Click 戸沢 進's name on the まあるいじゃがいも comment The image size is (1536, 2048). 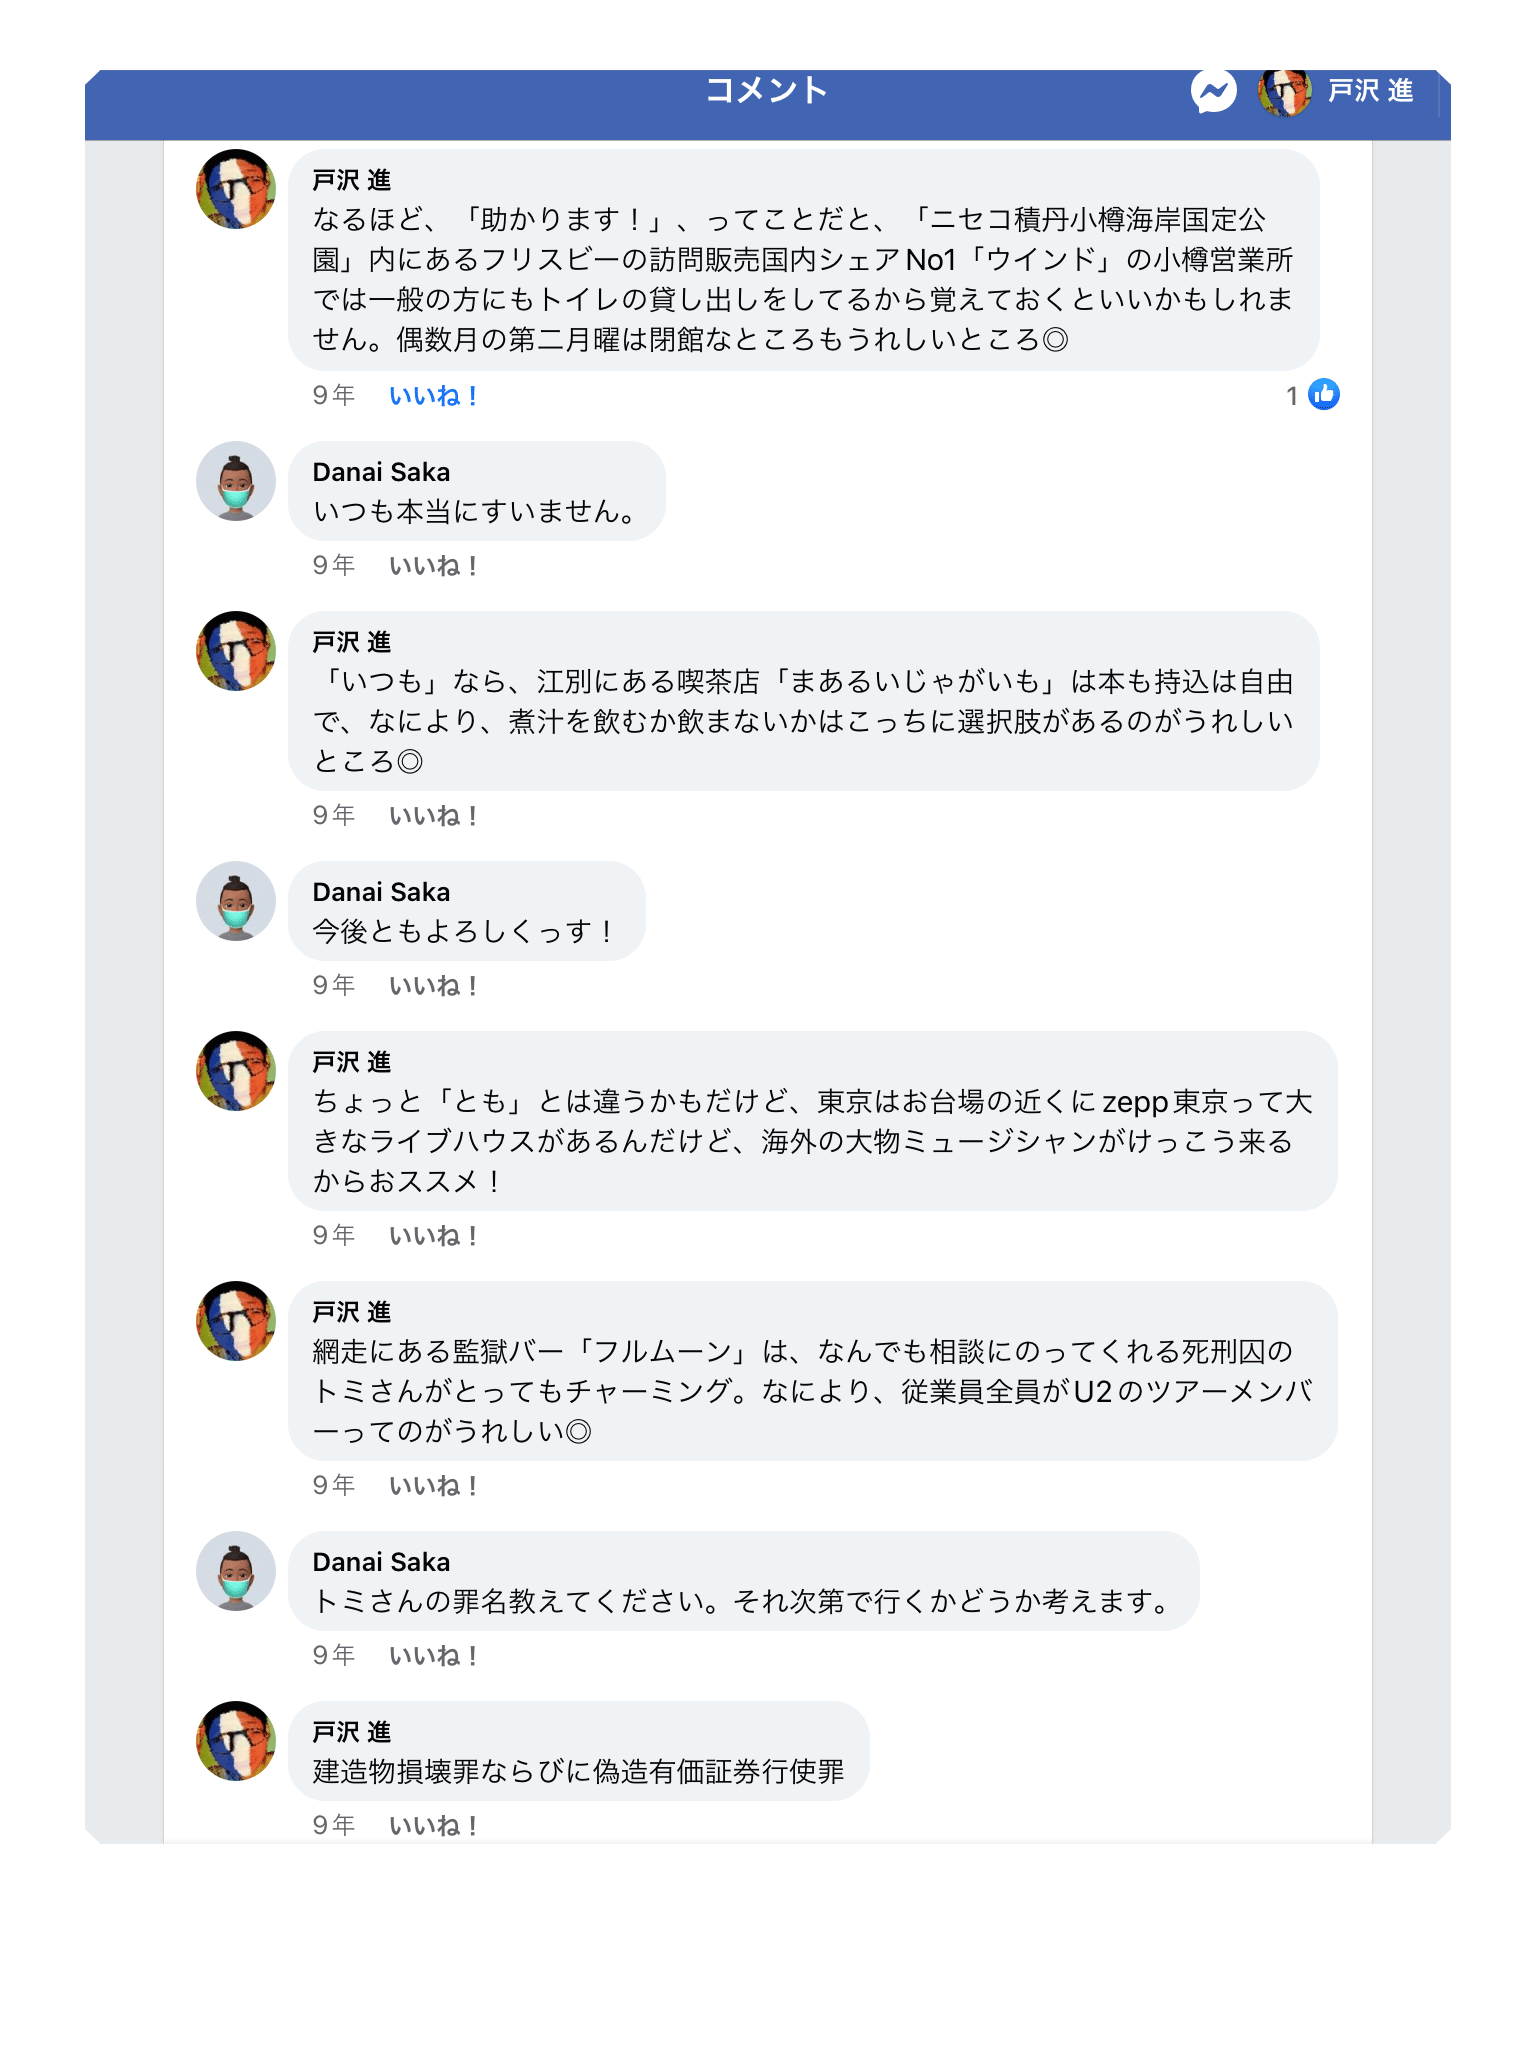[x=352, y=642]
